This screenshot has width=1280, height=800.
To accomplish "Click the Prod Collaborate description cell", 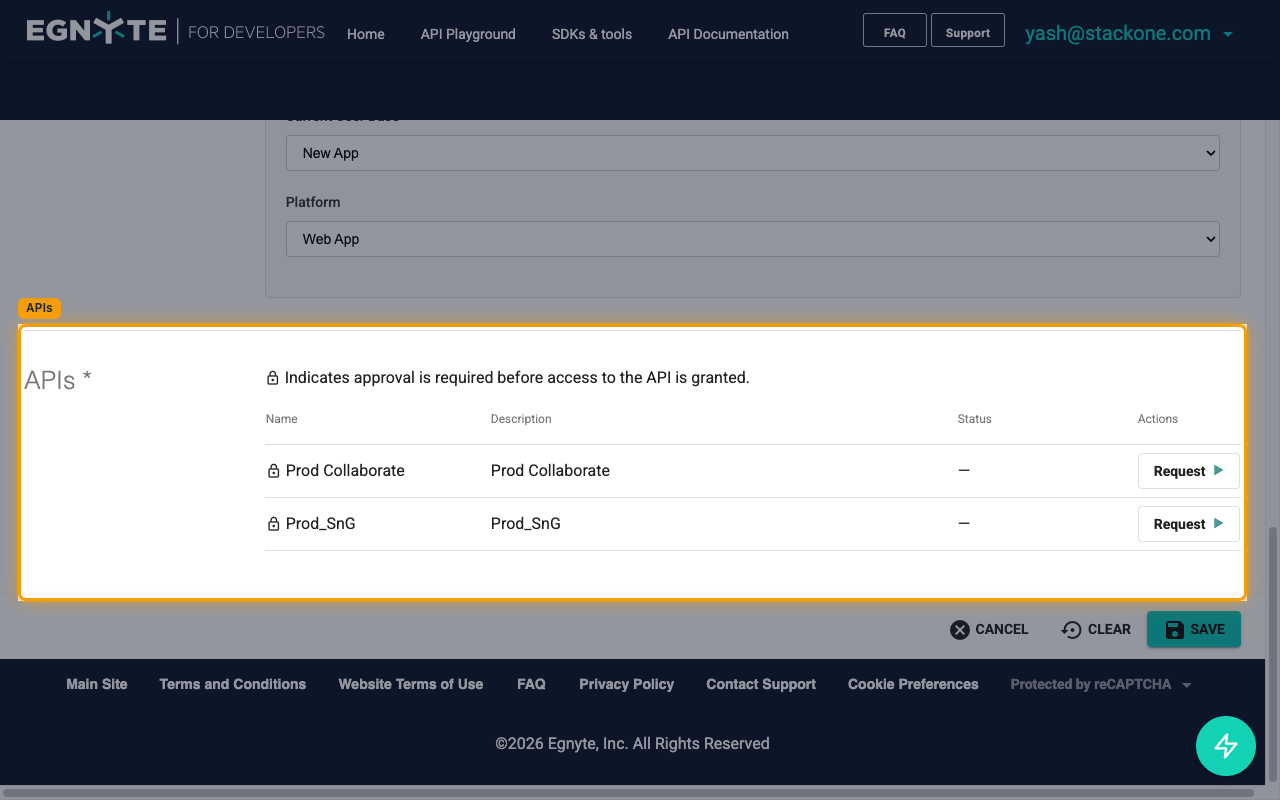I will [x=550, y=471].
